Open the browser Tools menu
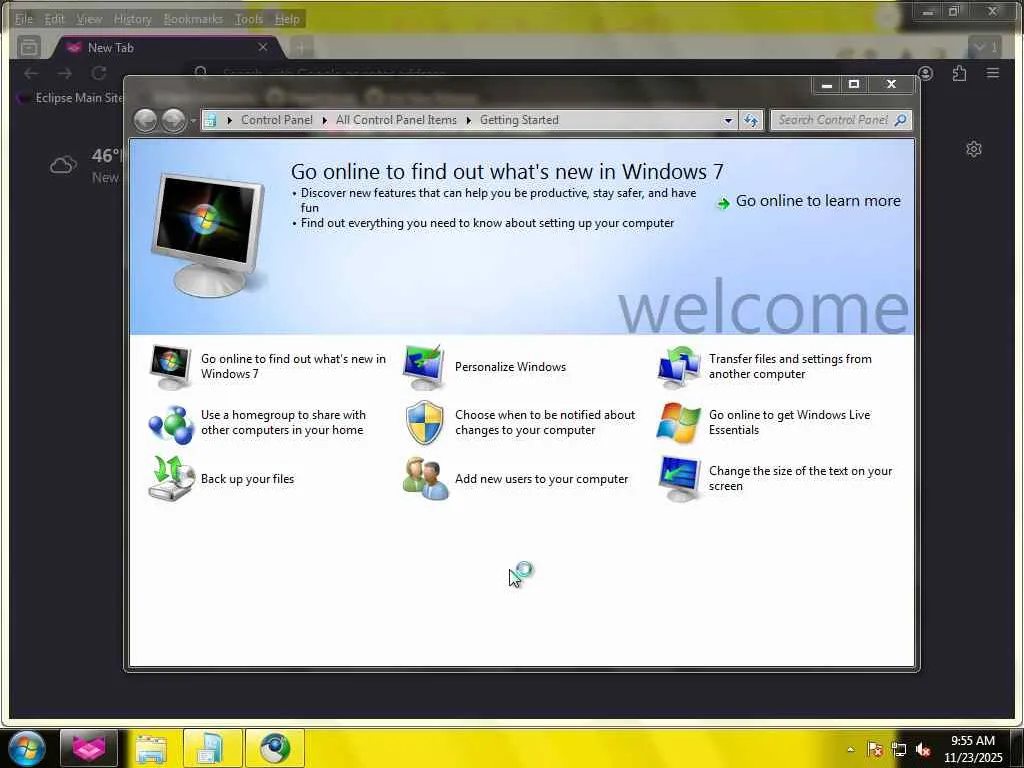Viewport: 1024px width, 768px height. click(249, 19)
